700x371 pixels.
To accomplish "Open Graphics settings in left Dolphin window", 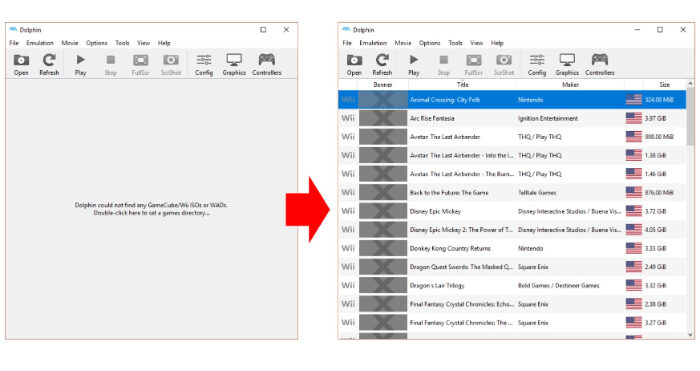I will pos(234,64).
